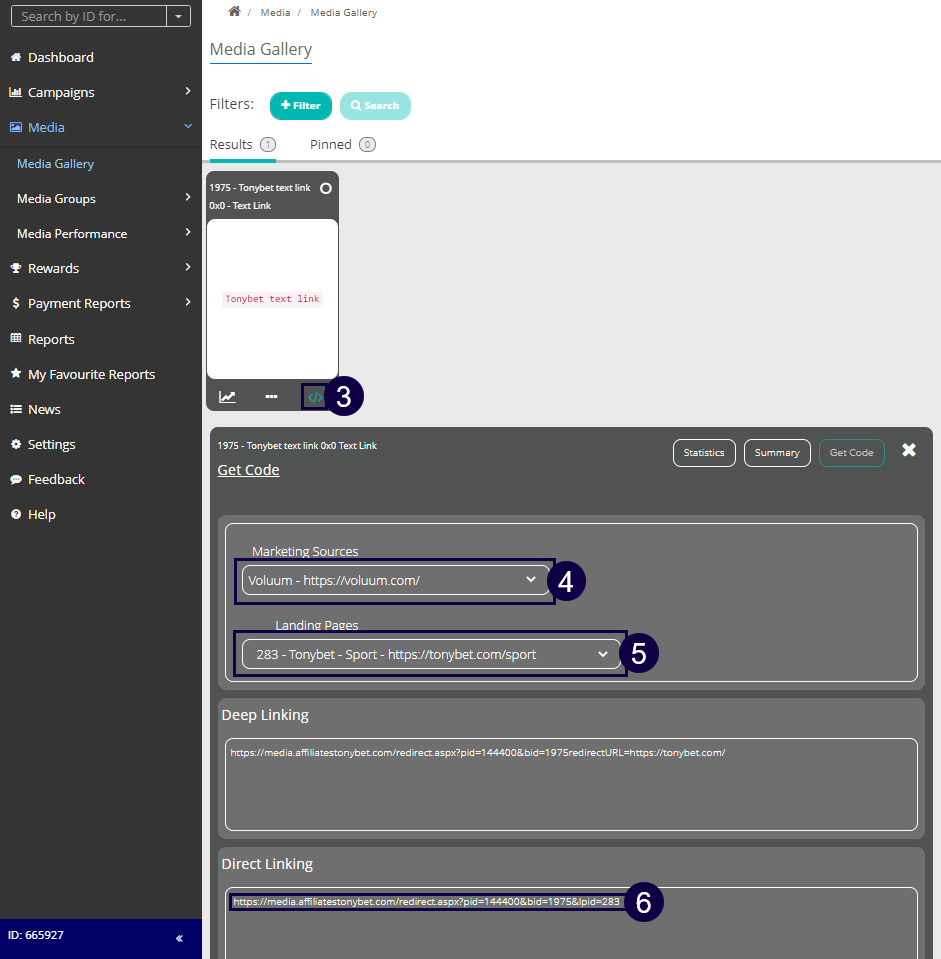
Task: Select the Tonybet text link radio circle
Action: [326, 188]
